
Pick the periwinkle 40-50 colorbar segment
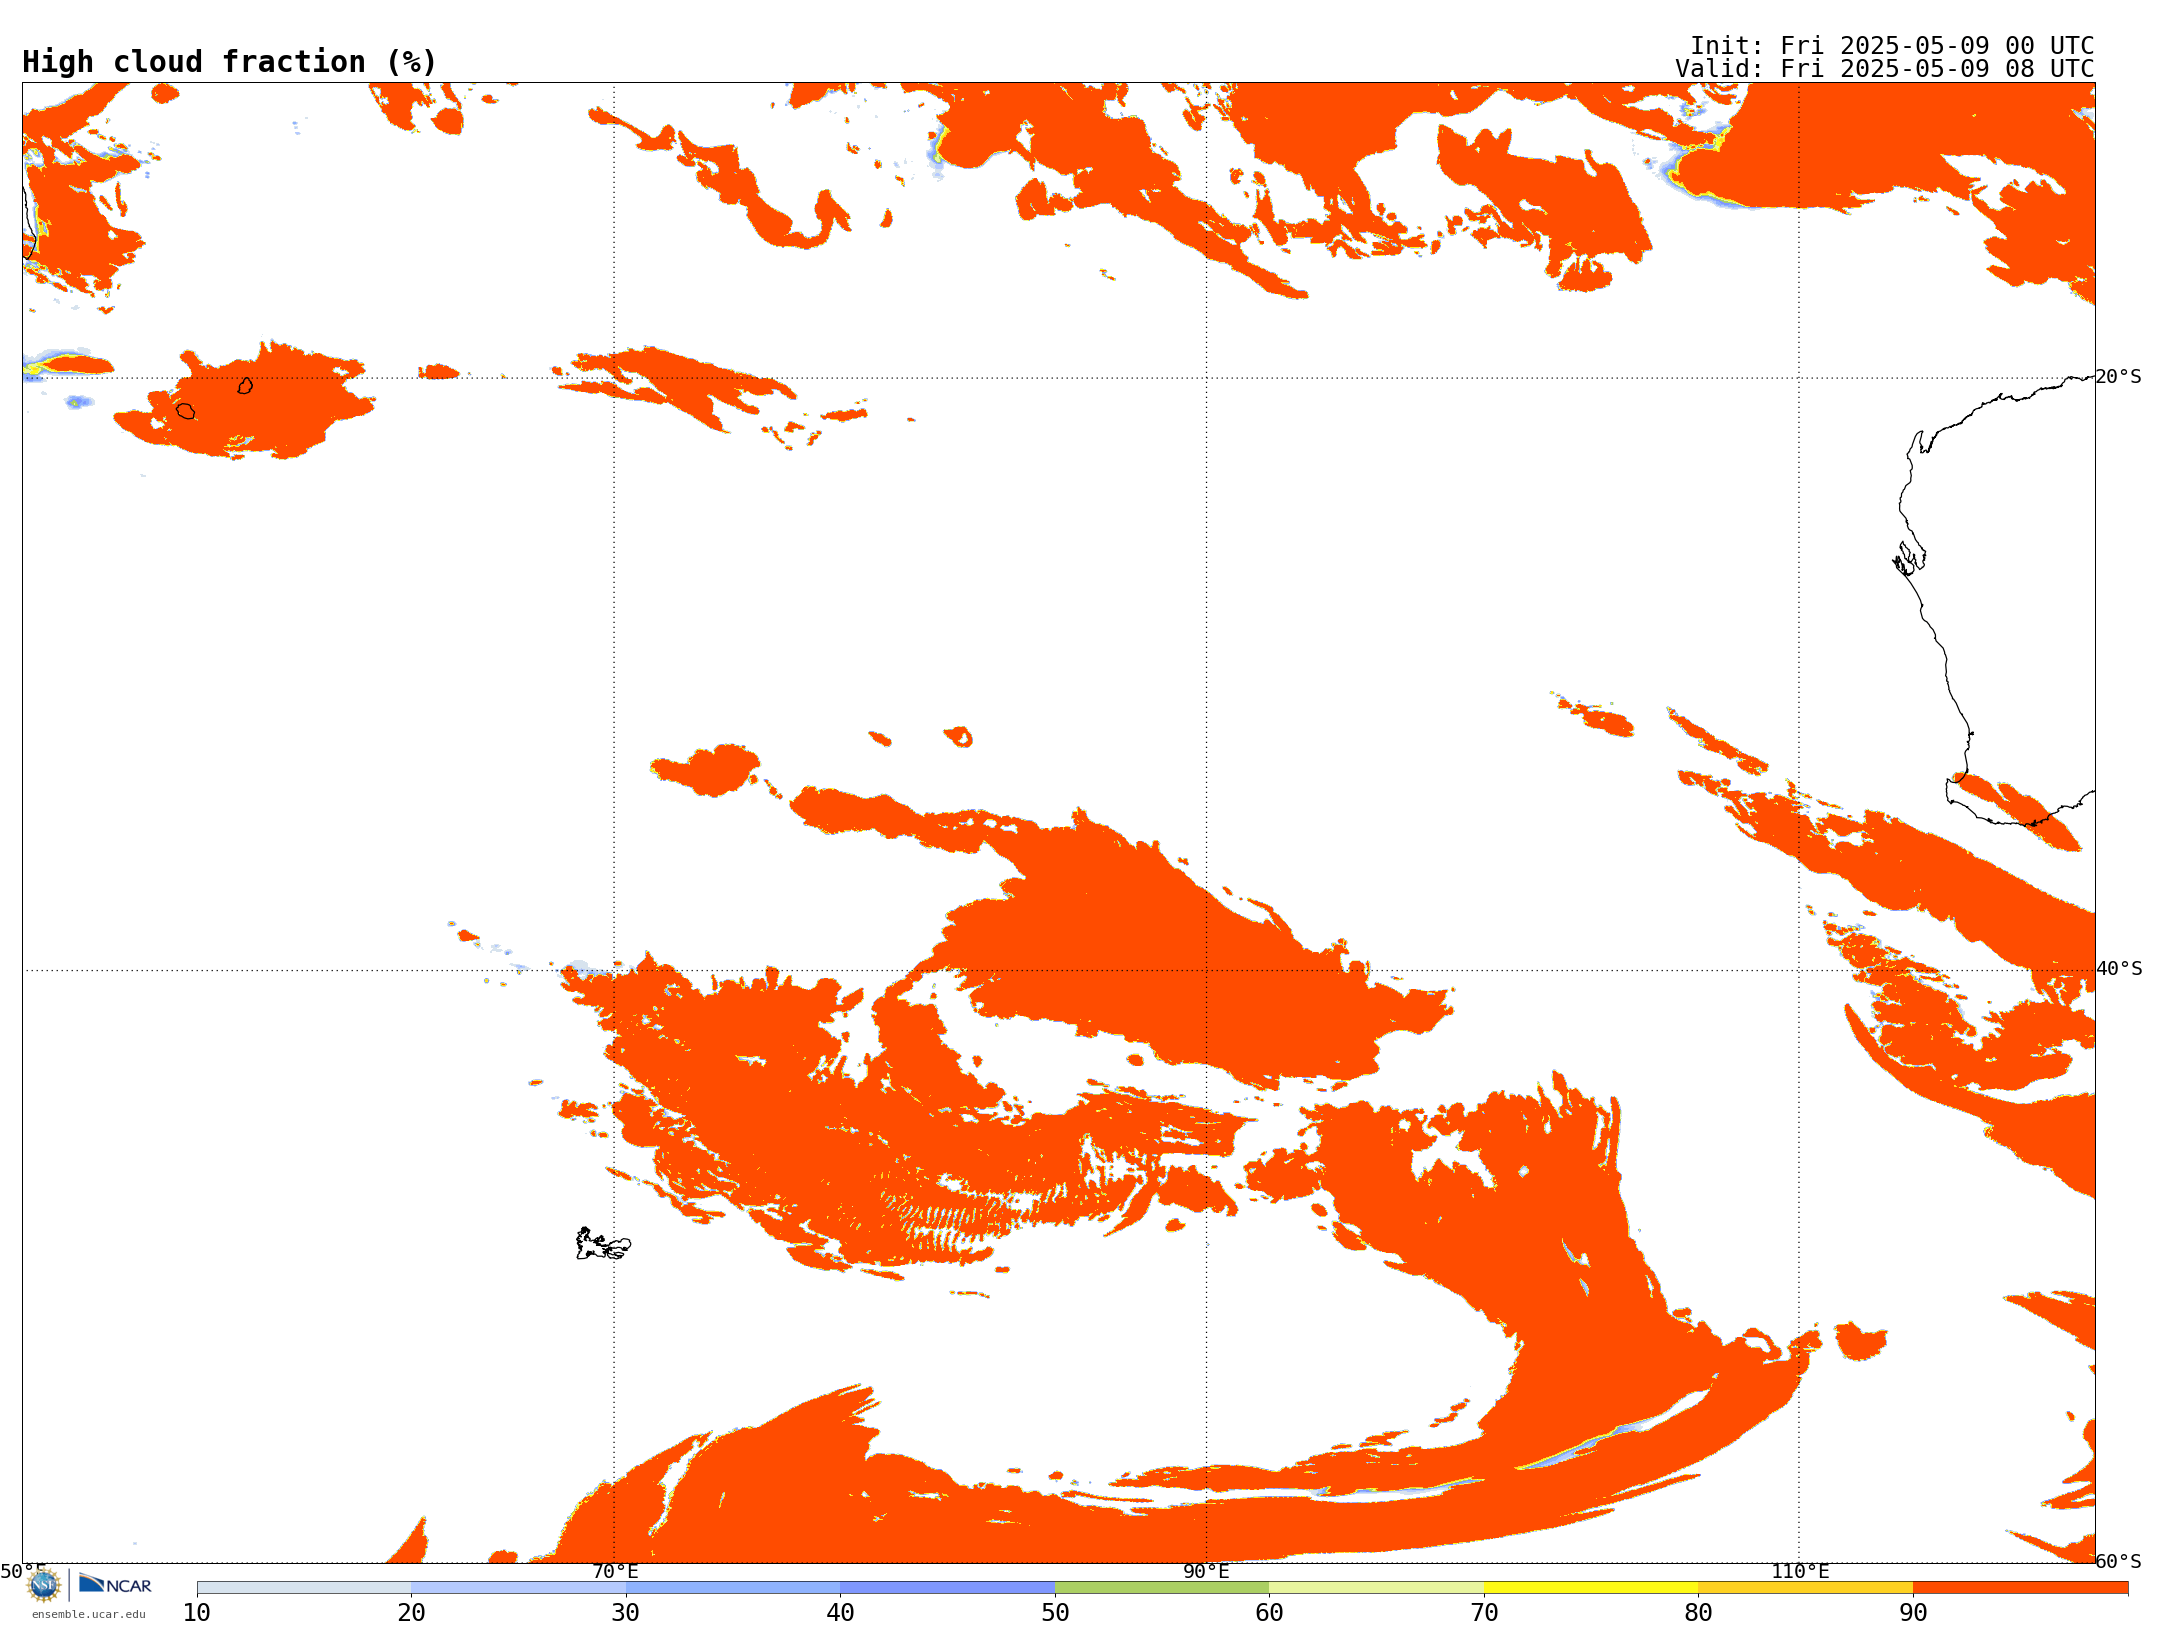(x=947, y=1588)
